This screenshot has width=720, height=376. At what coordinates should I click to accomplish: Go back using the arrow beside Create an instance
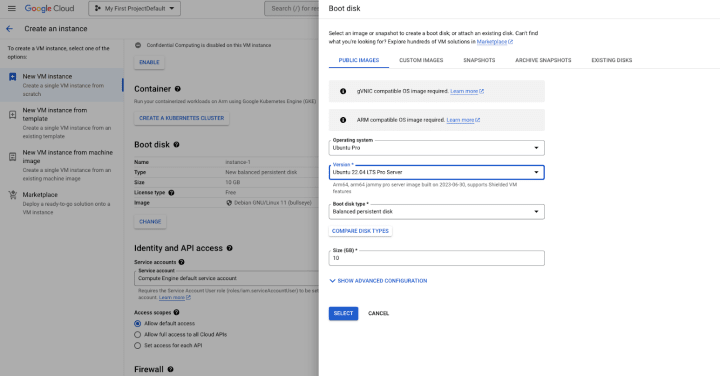(x=10, y=28)
